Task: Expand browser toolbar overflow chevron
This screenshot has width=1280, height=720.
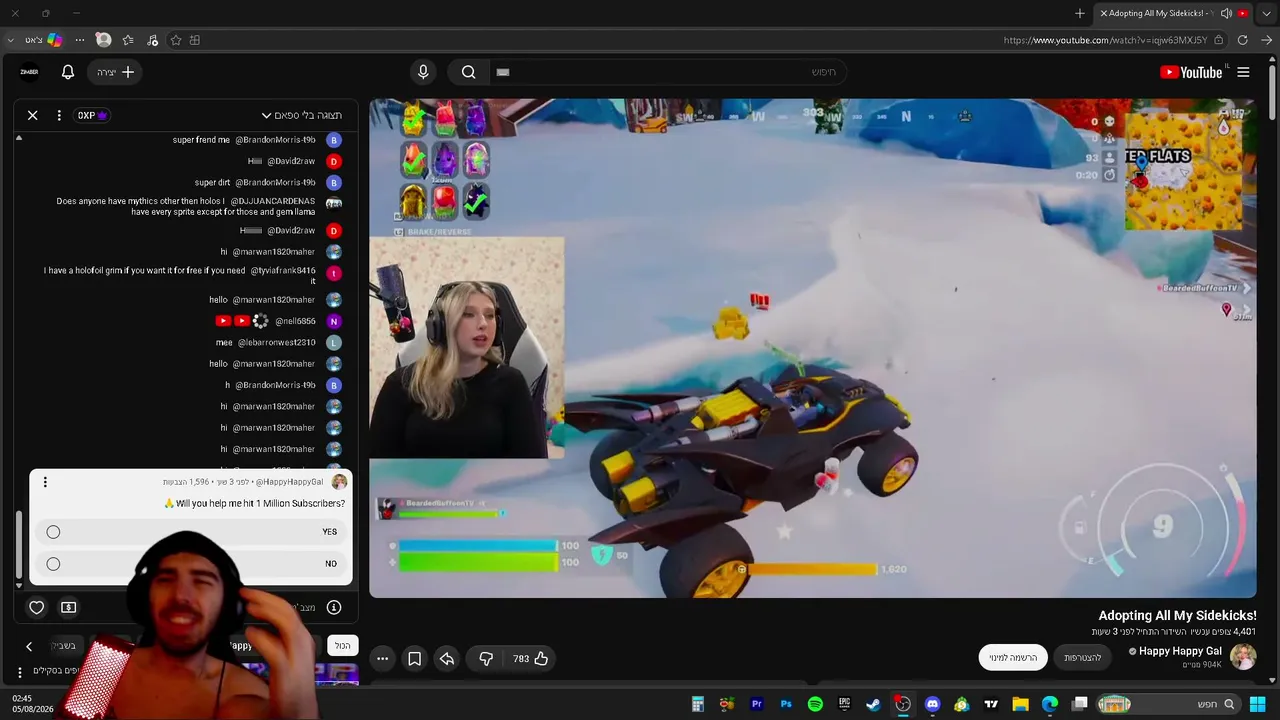Action: pos(10,40)
